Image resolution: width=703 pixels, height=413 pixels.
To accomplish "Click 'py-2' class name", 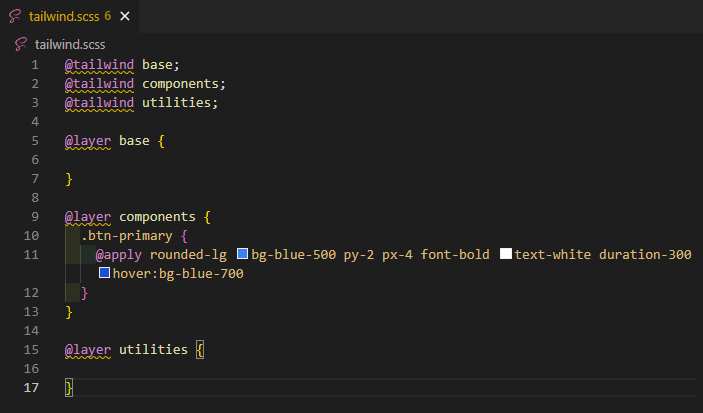I will tap(359, 255).
